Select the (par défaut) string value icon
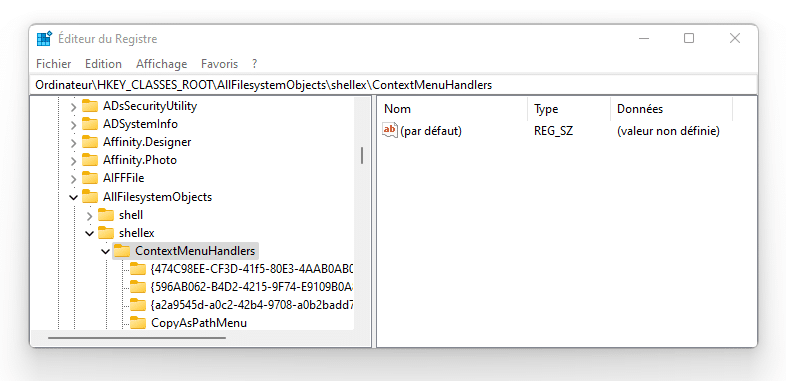Viewport: 786px width, 381px height. click(x=389, y=131)
